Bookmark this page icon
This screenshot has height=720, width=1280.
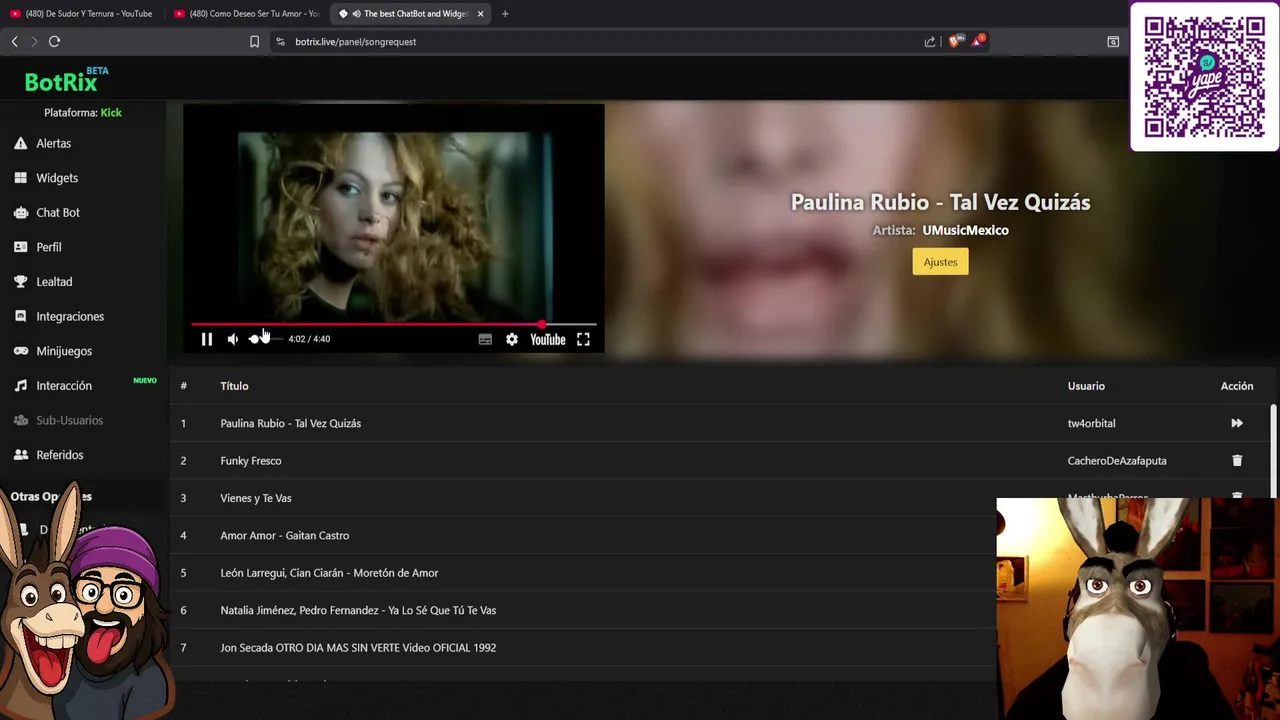pos(254,41)
